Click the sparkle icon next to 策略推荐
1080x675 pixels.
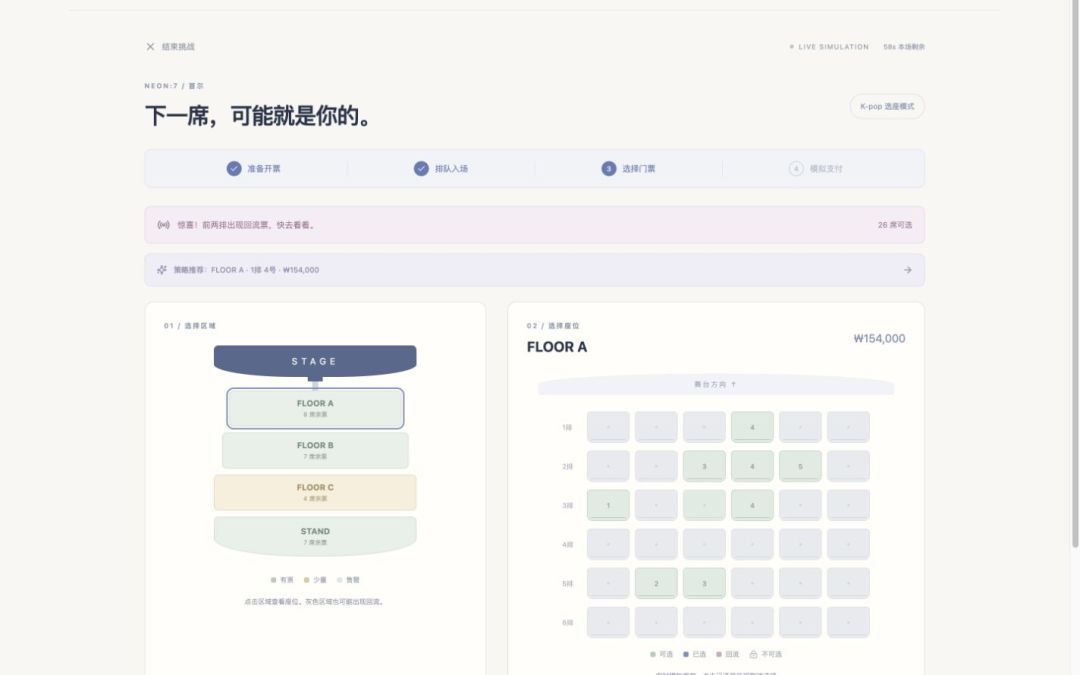162,270
